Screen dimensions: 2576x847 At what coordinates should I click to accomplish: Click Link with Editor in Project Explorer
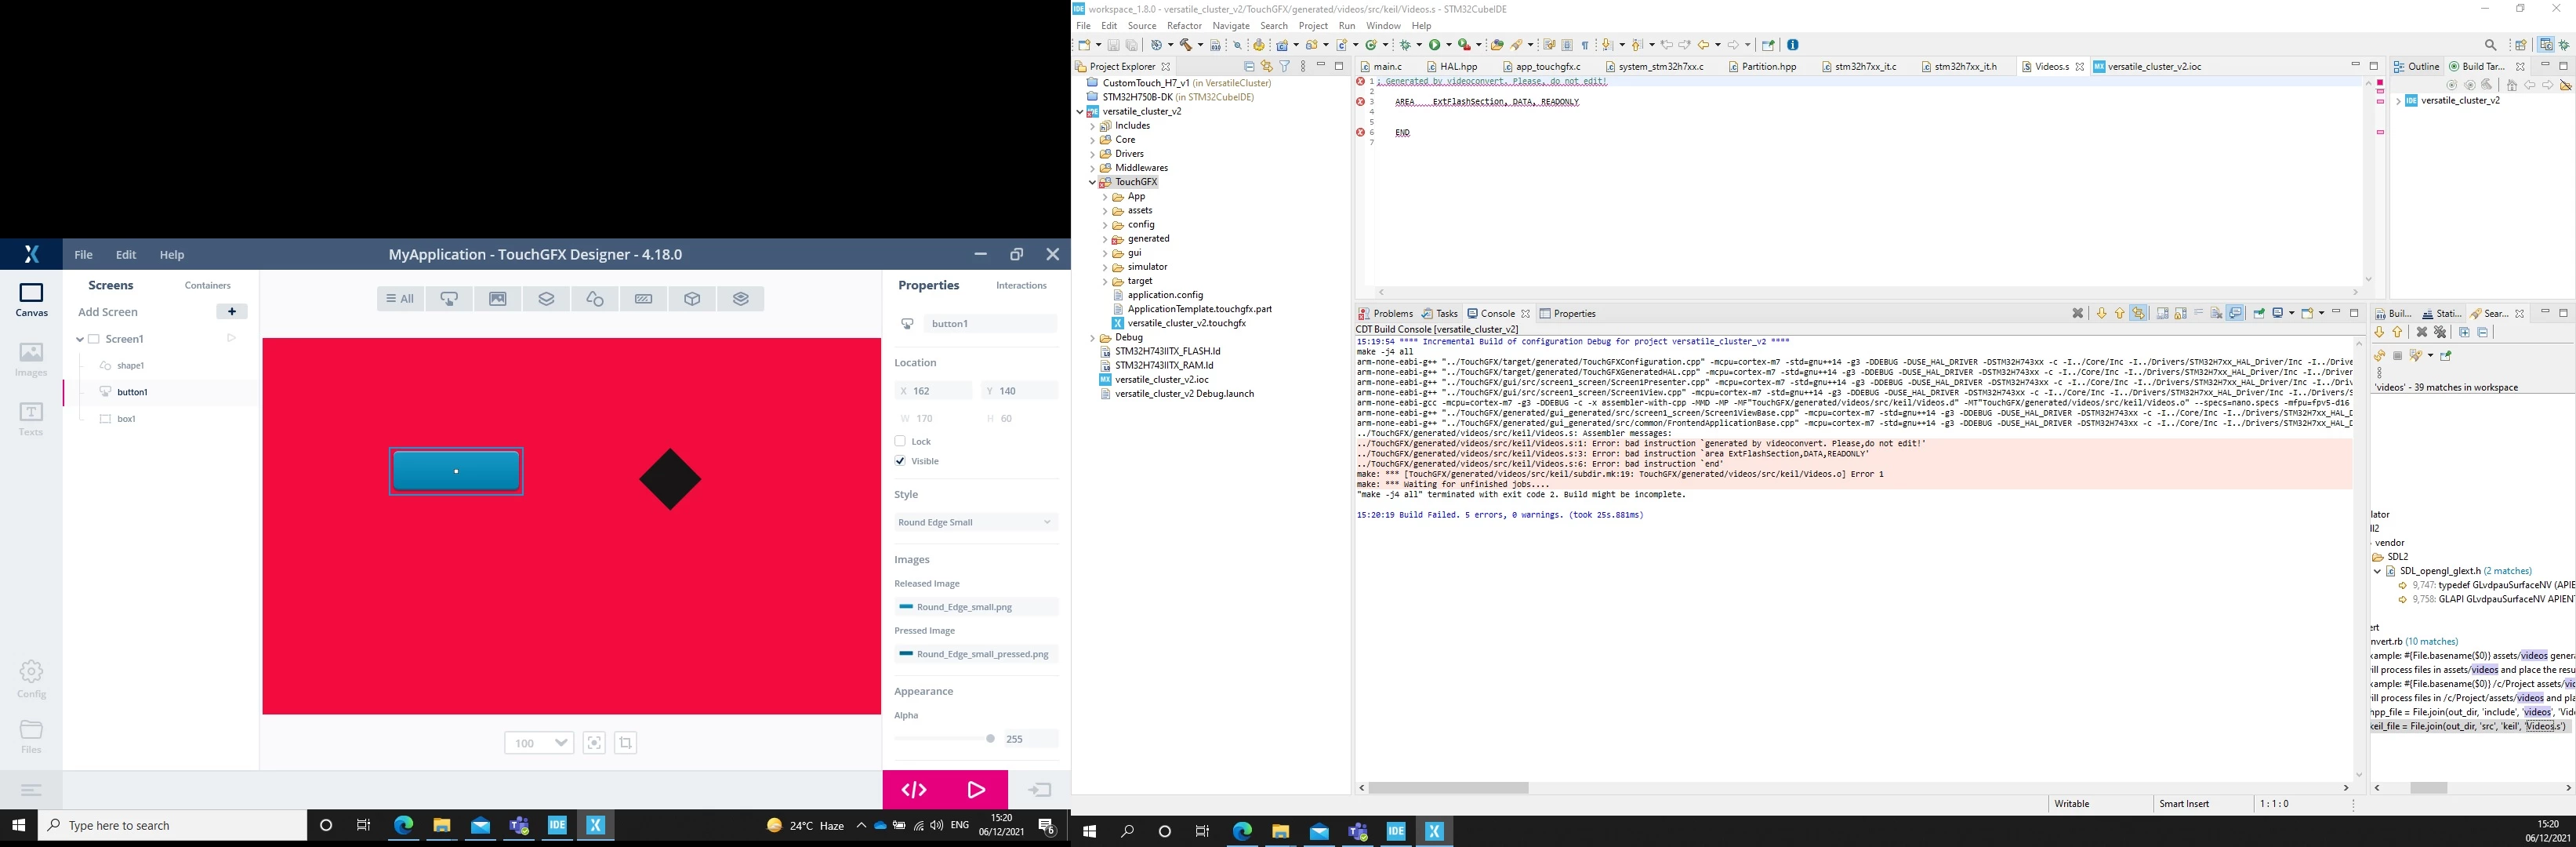coord(1267,66)
